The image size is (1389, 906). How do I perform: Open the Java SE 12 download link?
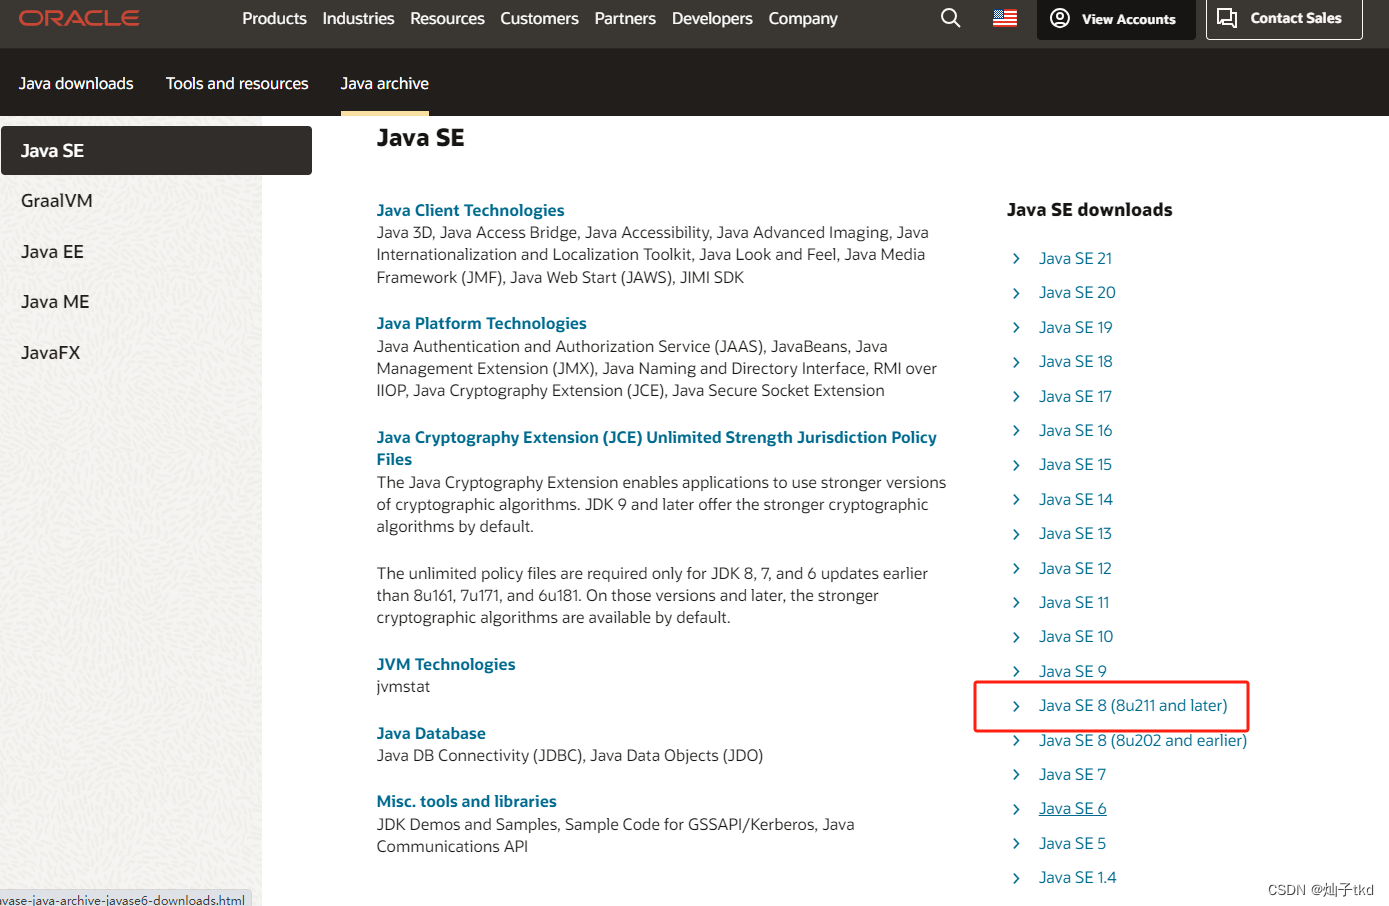click(1075, 569)
